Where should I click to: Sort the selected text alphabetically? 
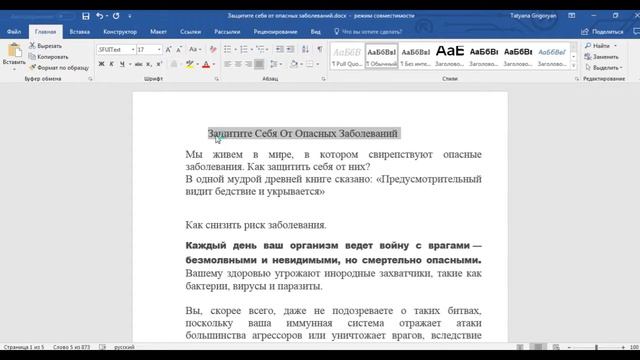305,49
